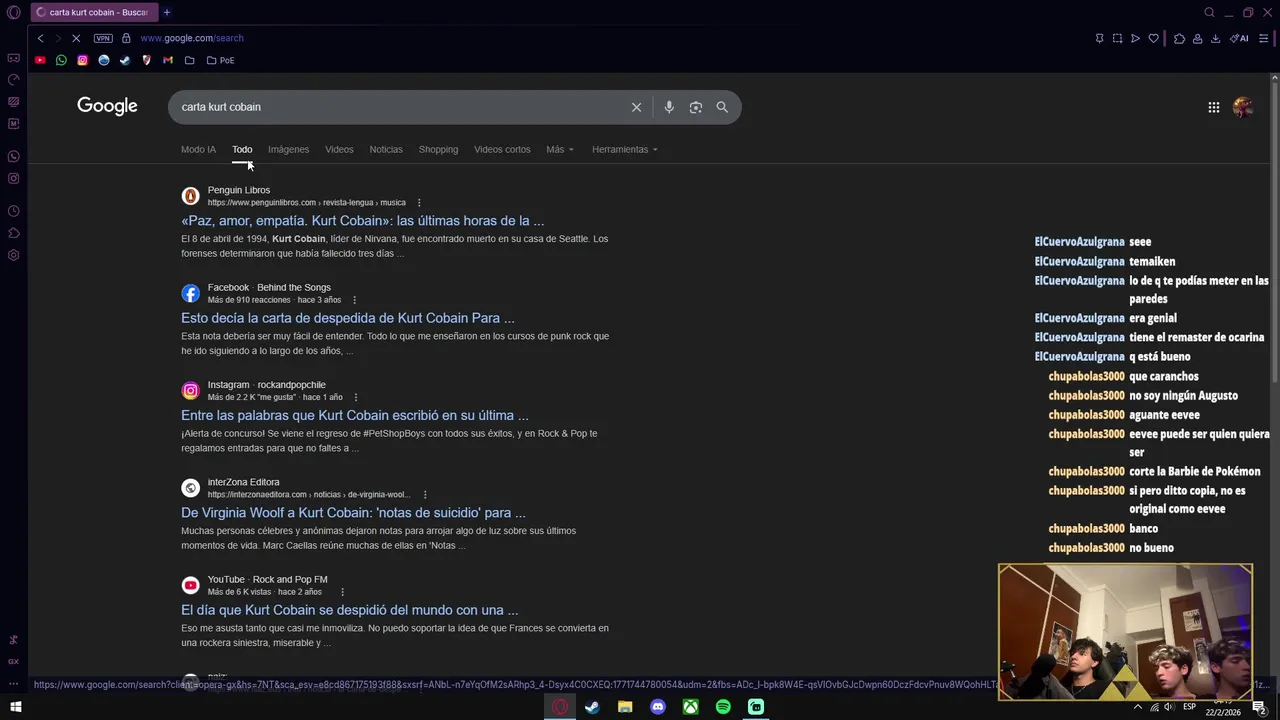The height and width of the screenshot is (720, 1280).
Task: Add page to bookmarks with heart icon
Action: tap(1153, 38)
